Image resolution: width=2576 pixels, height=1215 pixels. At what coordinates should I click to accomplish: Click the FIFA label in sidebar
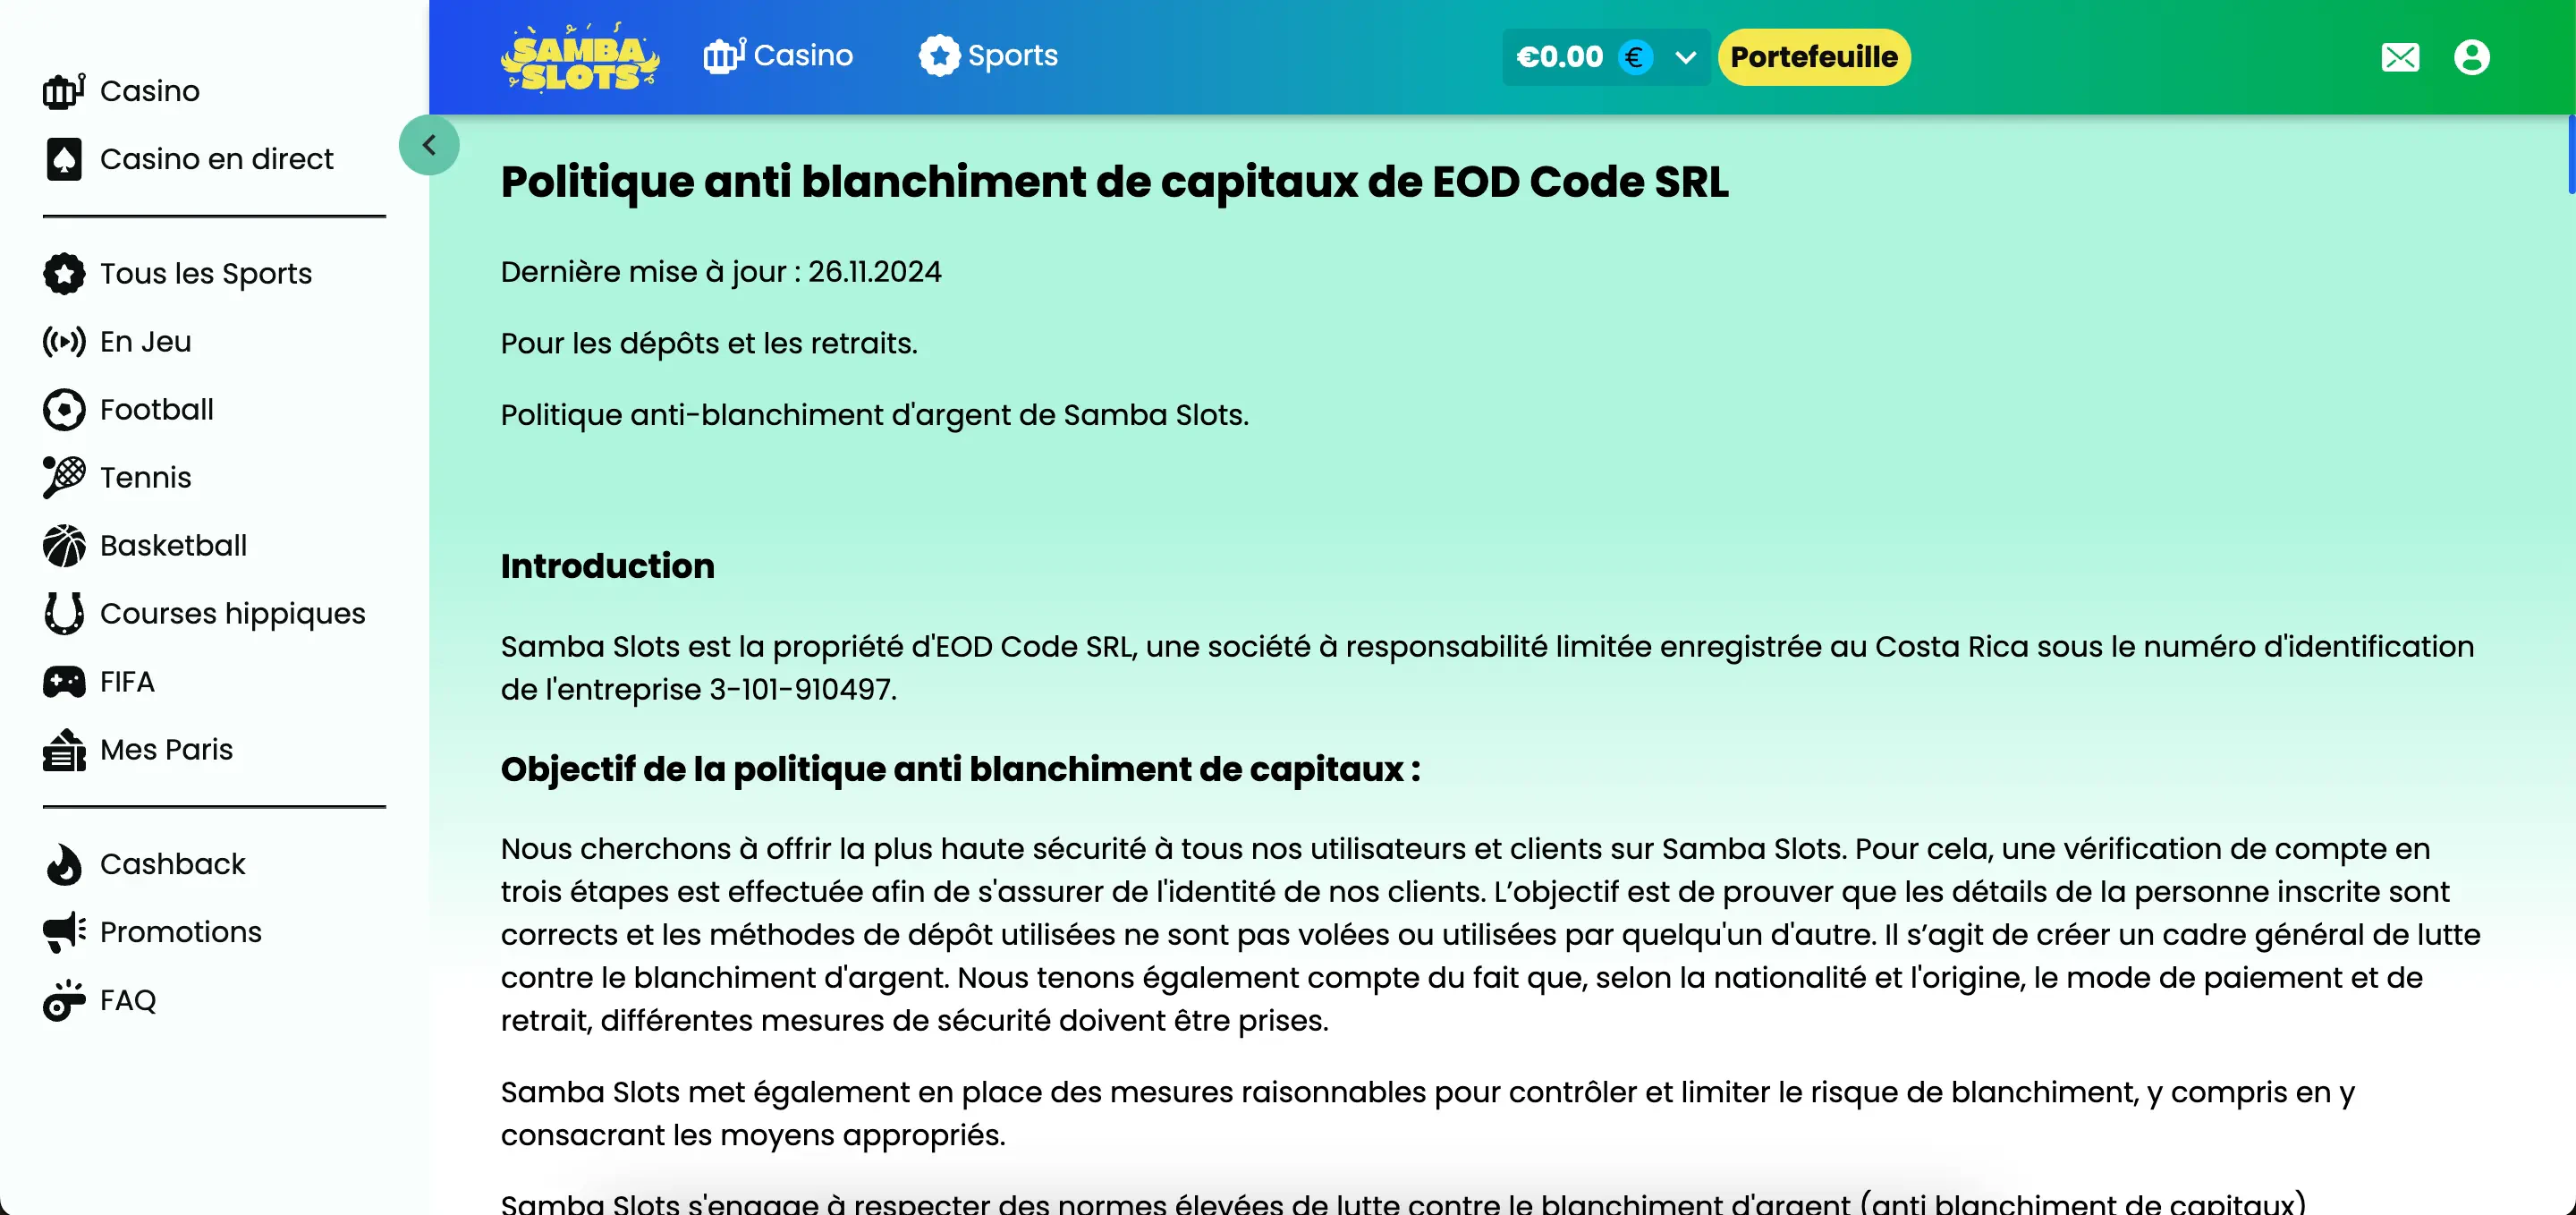click(x=127, y=682)
